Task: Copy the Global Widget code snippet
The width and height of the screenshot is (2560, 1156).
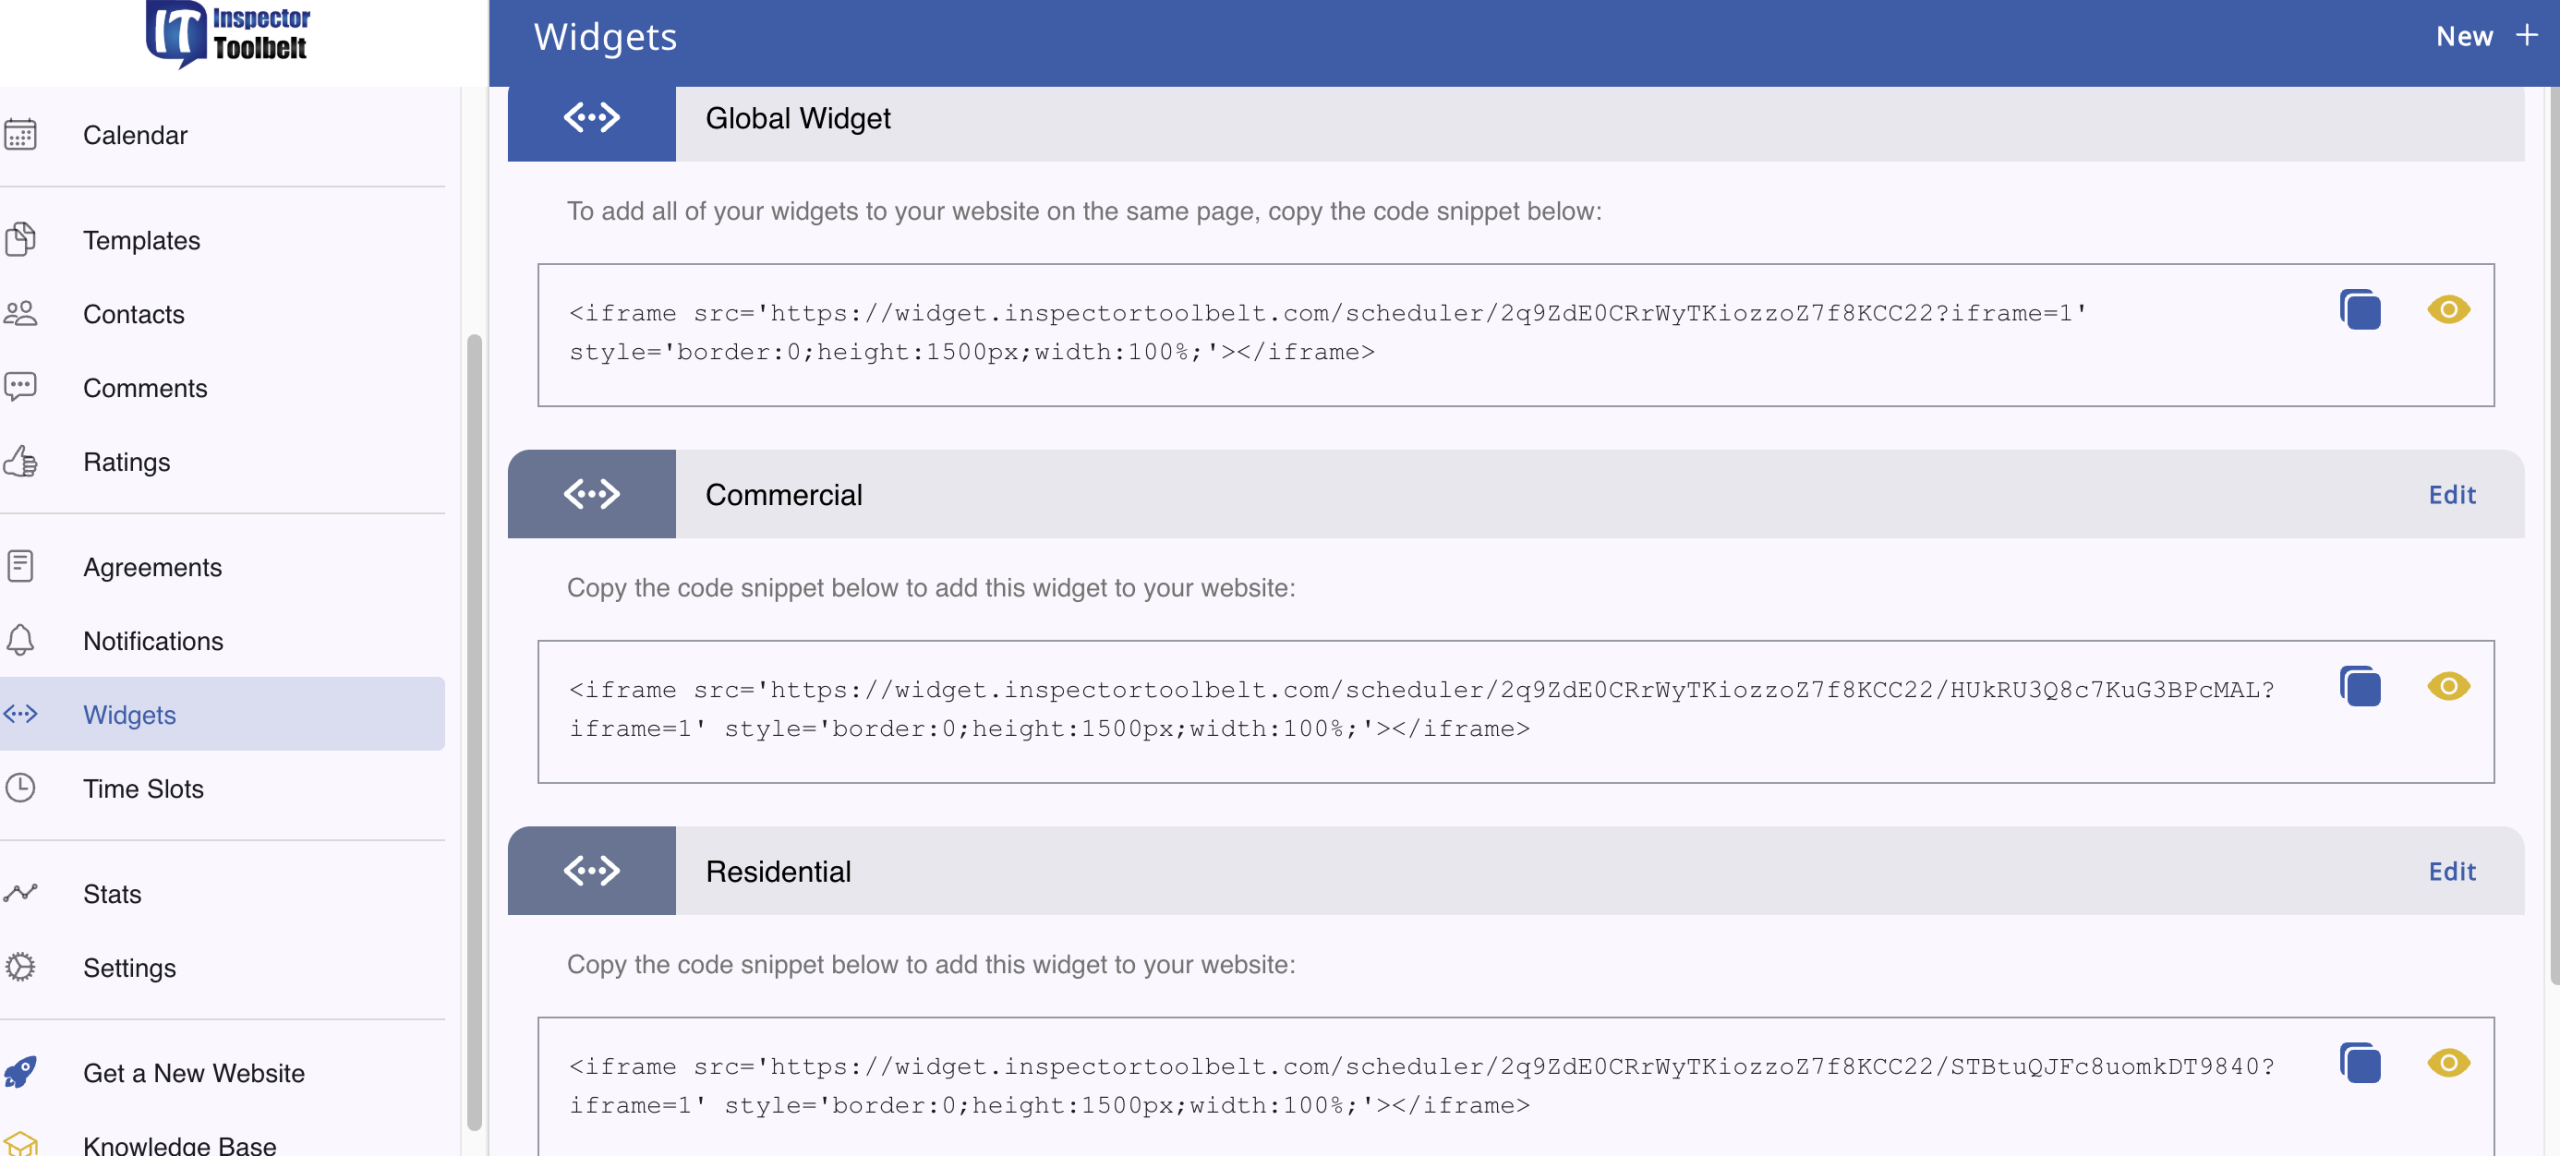Action: click(2360, 310)
